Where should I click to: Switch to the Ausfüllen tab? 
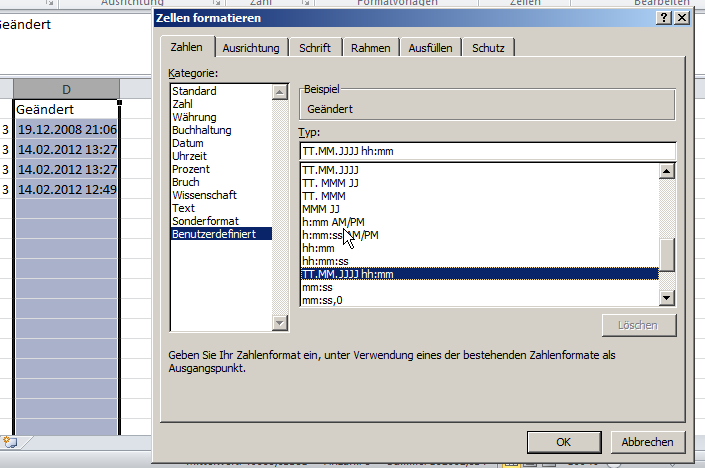[x=430, y=48]
